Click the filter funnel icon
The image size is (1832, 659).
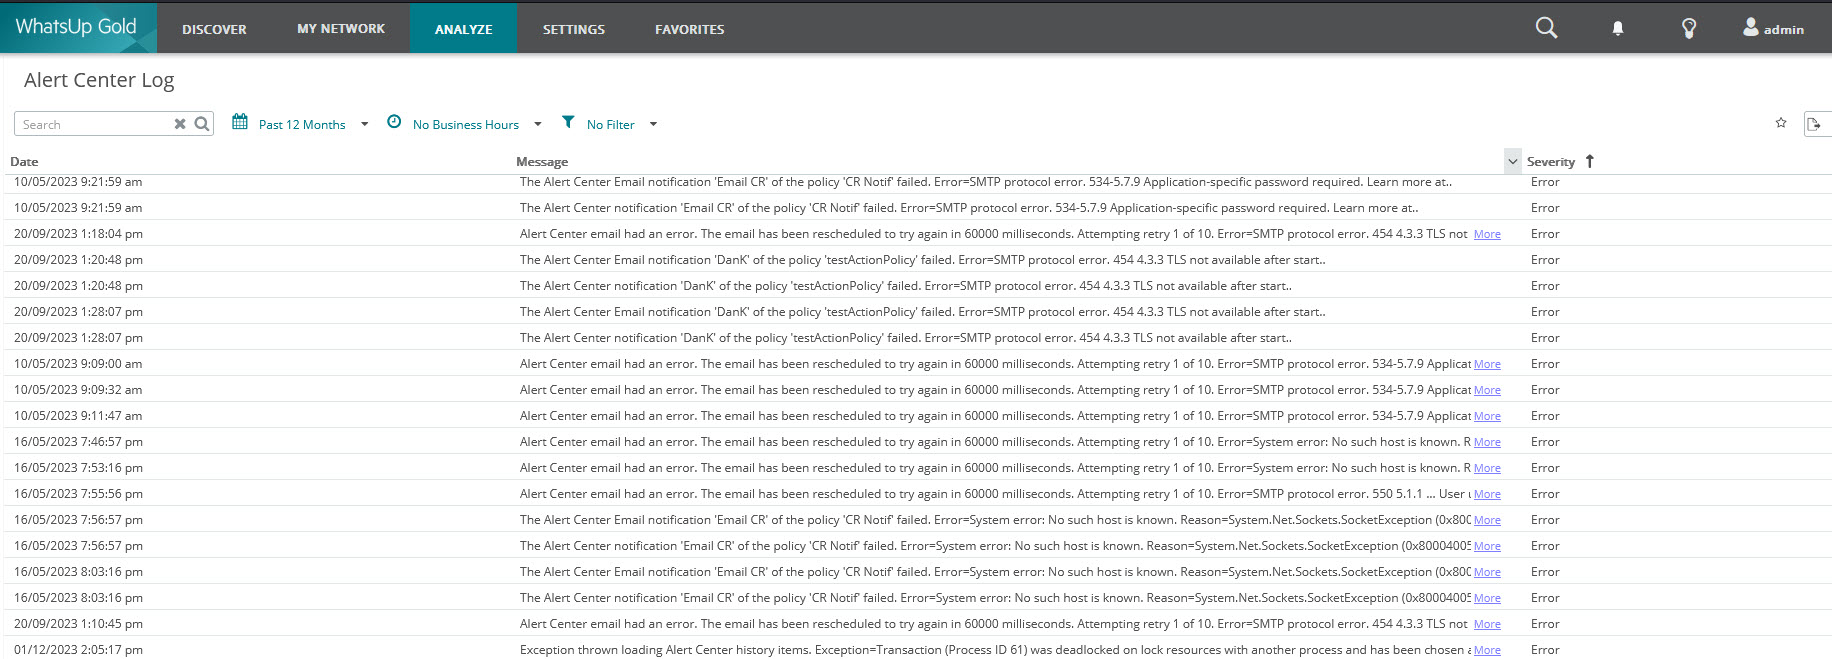[x=568, y=122]
